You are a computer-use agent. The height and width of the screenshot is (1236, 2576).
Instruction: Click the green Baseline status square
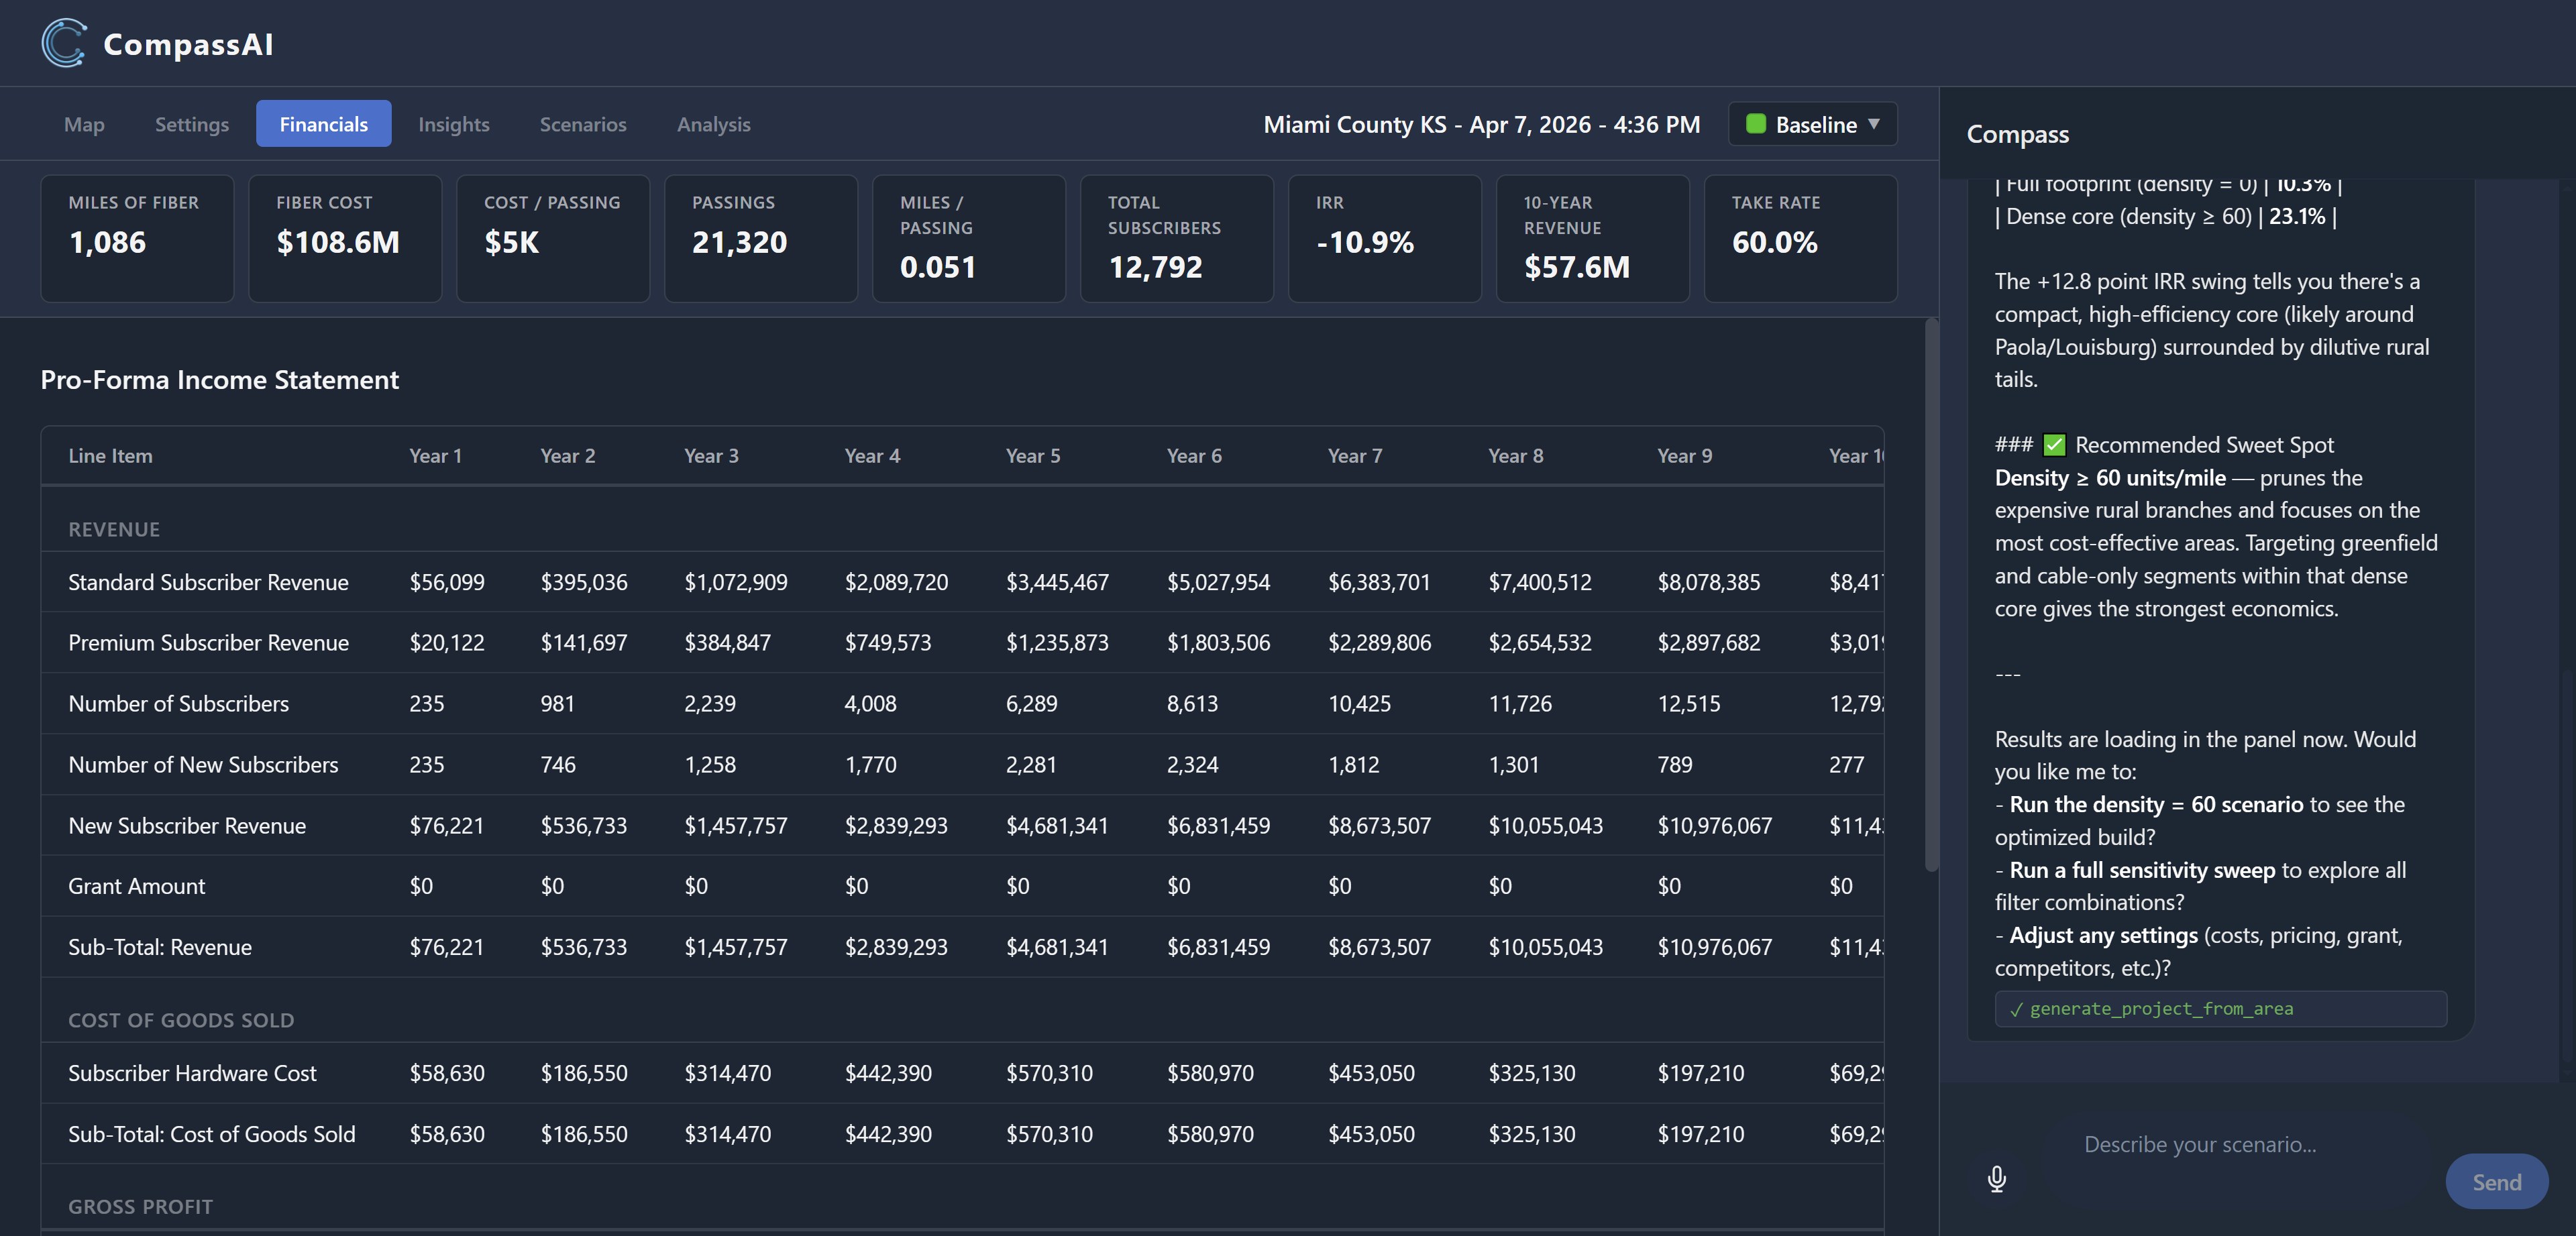point(1755,124)
